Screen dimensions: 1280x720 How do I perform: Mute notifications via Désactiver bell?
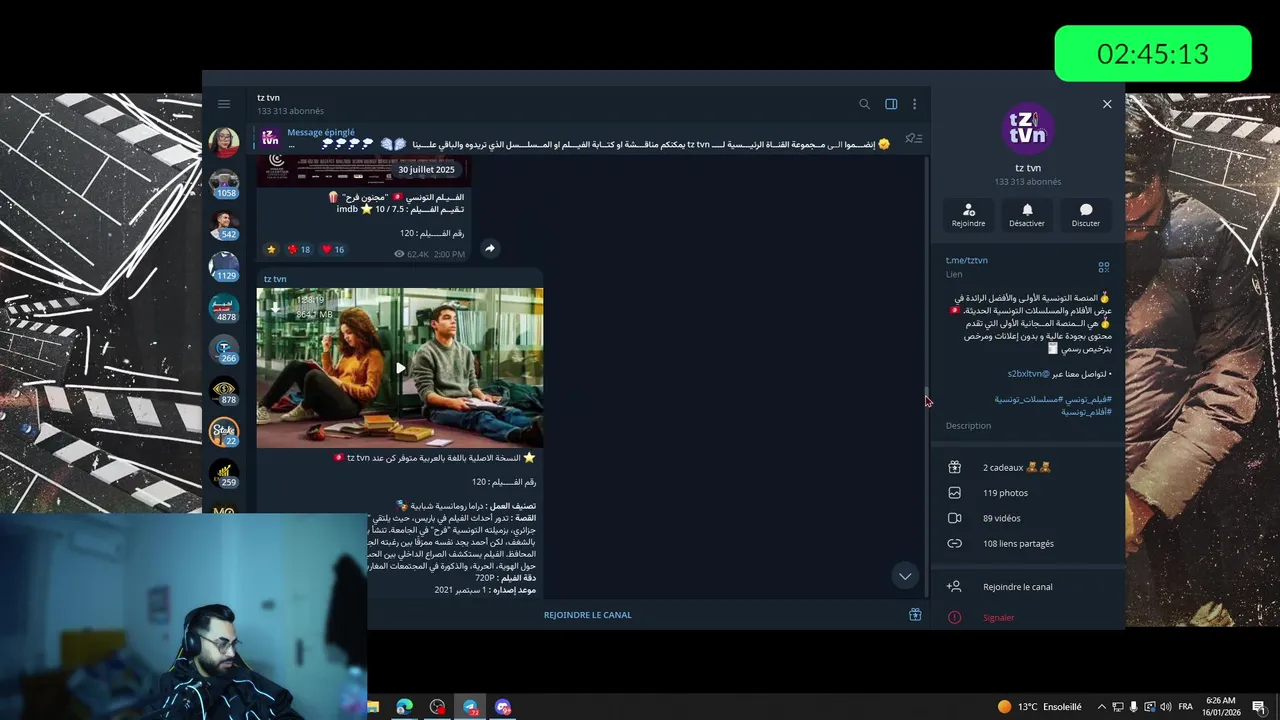click(1027, 215)
